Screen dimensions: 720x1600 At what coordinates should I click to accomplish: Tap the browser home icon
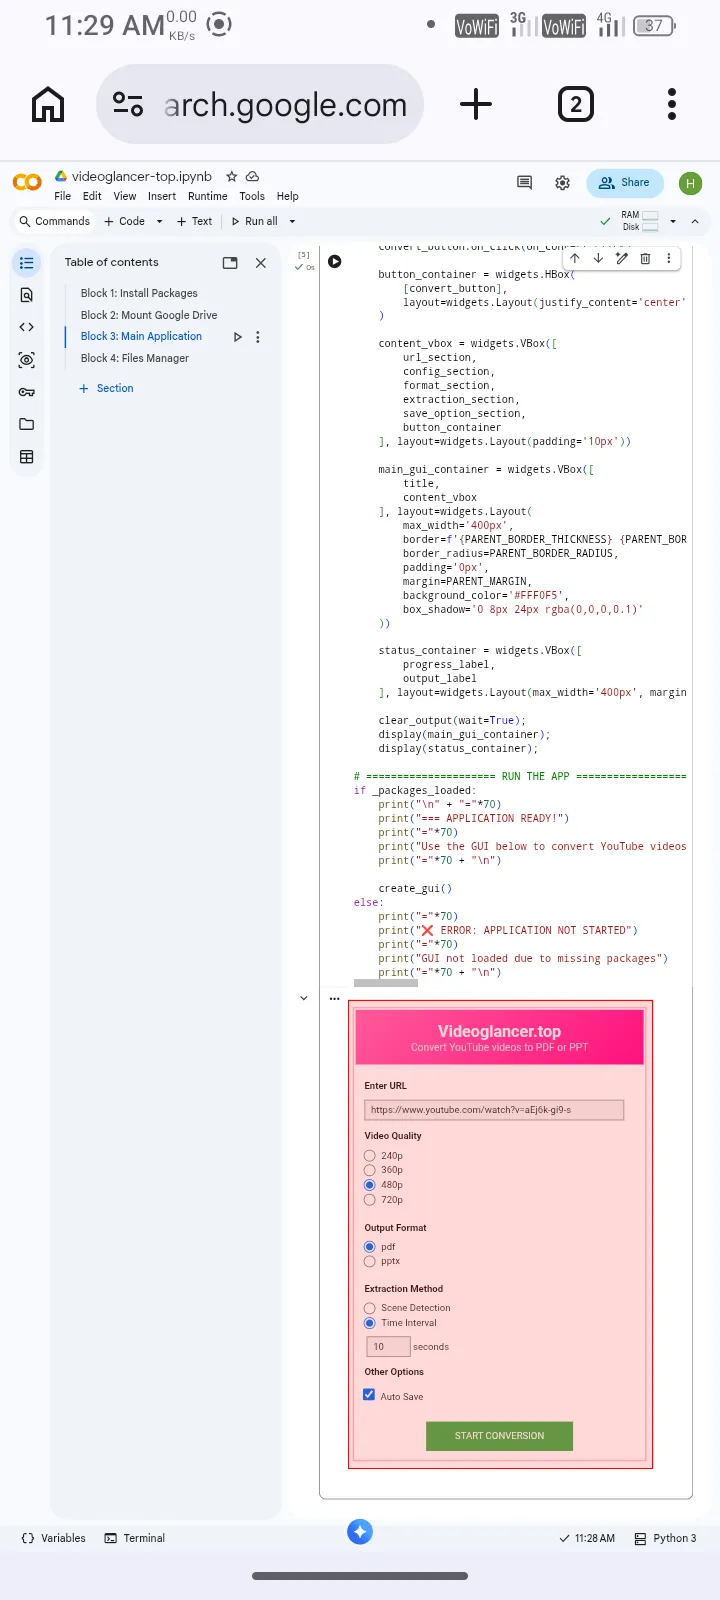pyautogui.click(x=48, y=104)
